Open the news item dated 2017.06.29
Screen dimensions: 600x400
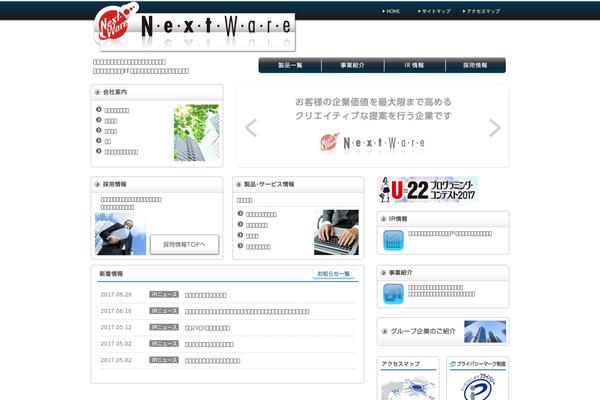point(205,295)
